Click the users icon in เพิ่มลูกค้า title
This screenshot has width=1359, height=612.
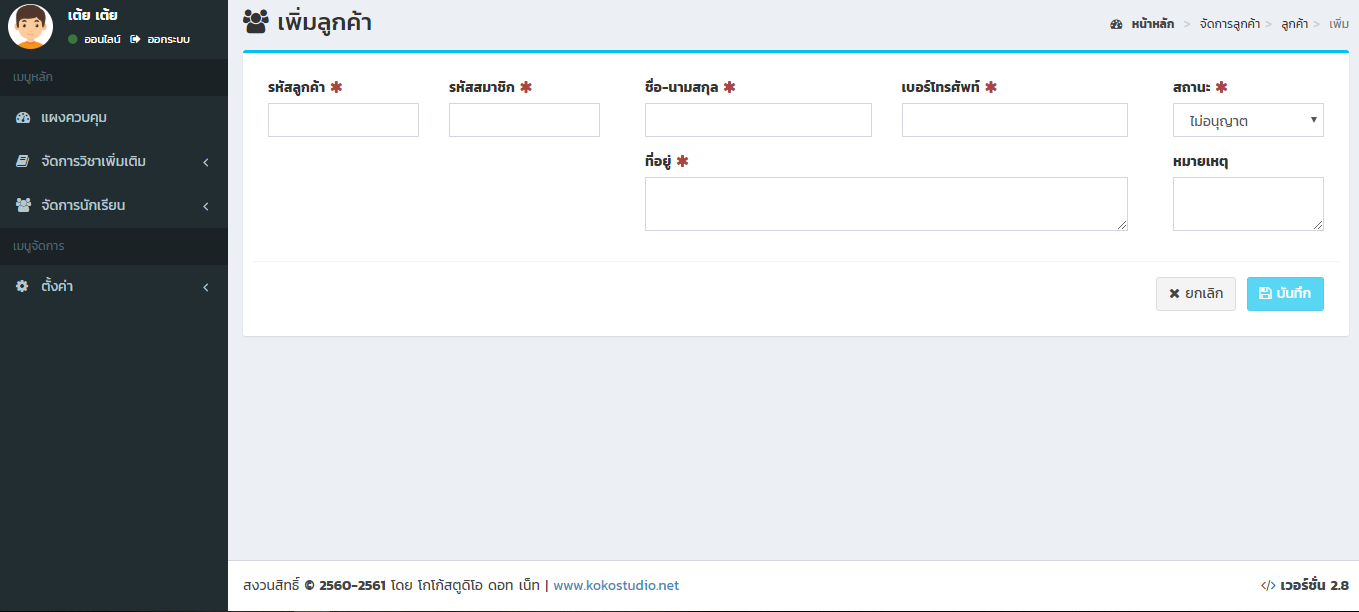click(256, 22)
